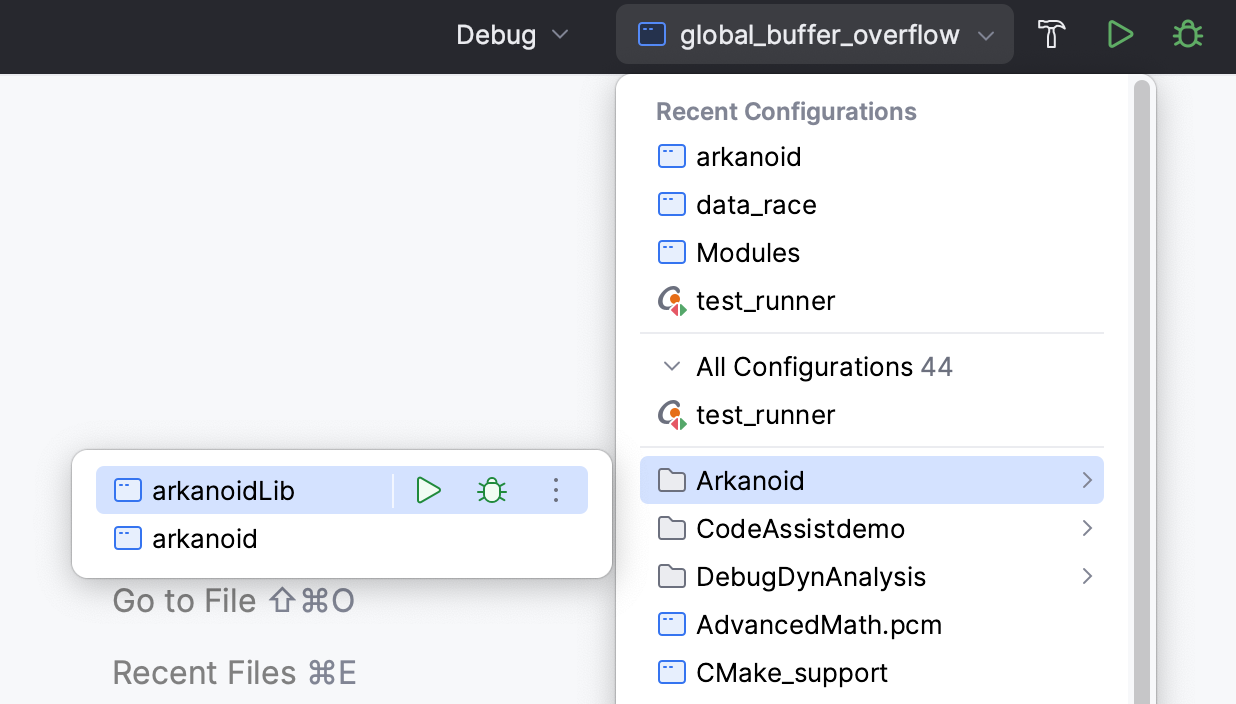Collapse the All Configurations section

coord(672,366)
